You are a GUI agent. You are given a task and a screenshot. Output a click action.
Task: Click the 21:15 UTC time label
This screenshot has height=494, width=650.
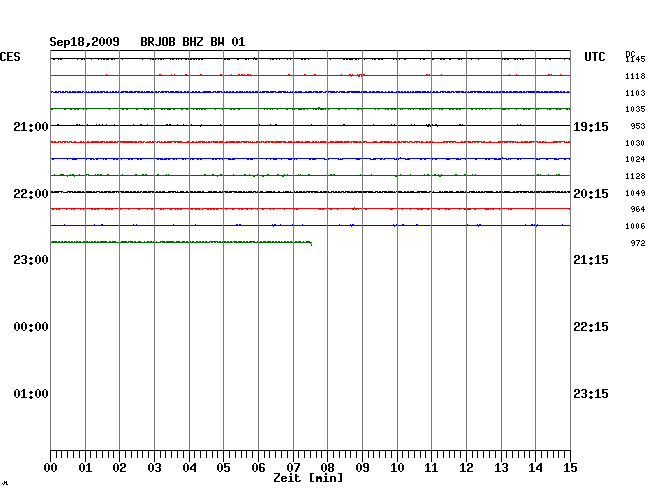pyautogui.click(x=591, y=260)
